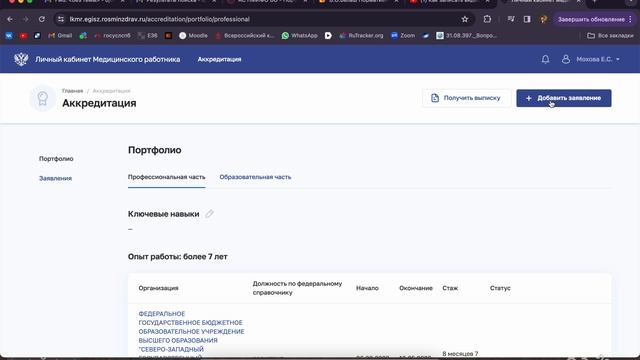The width and height of the screenshot is (640, 360).
Task: Select Заявления in the left sidebar
Action: [55, 178]
